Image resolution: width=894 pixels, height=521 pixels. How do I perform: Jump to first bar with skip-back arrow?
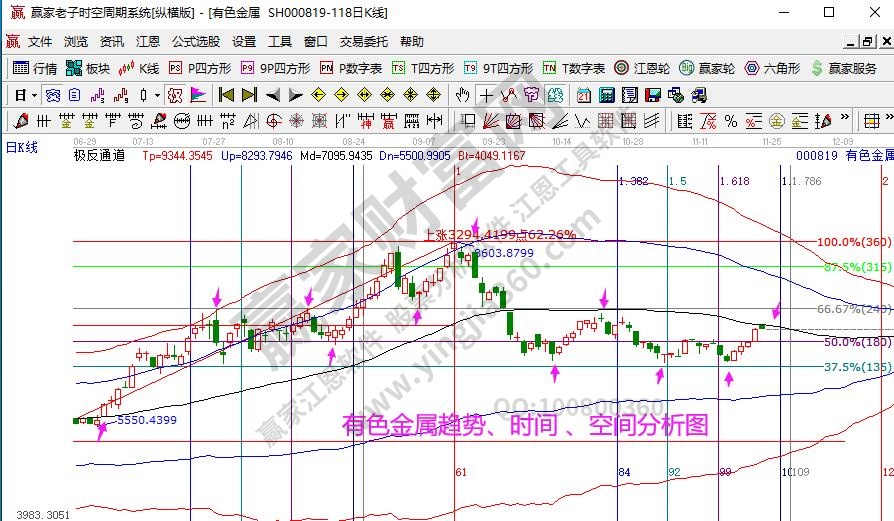(226, 95)
